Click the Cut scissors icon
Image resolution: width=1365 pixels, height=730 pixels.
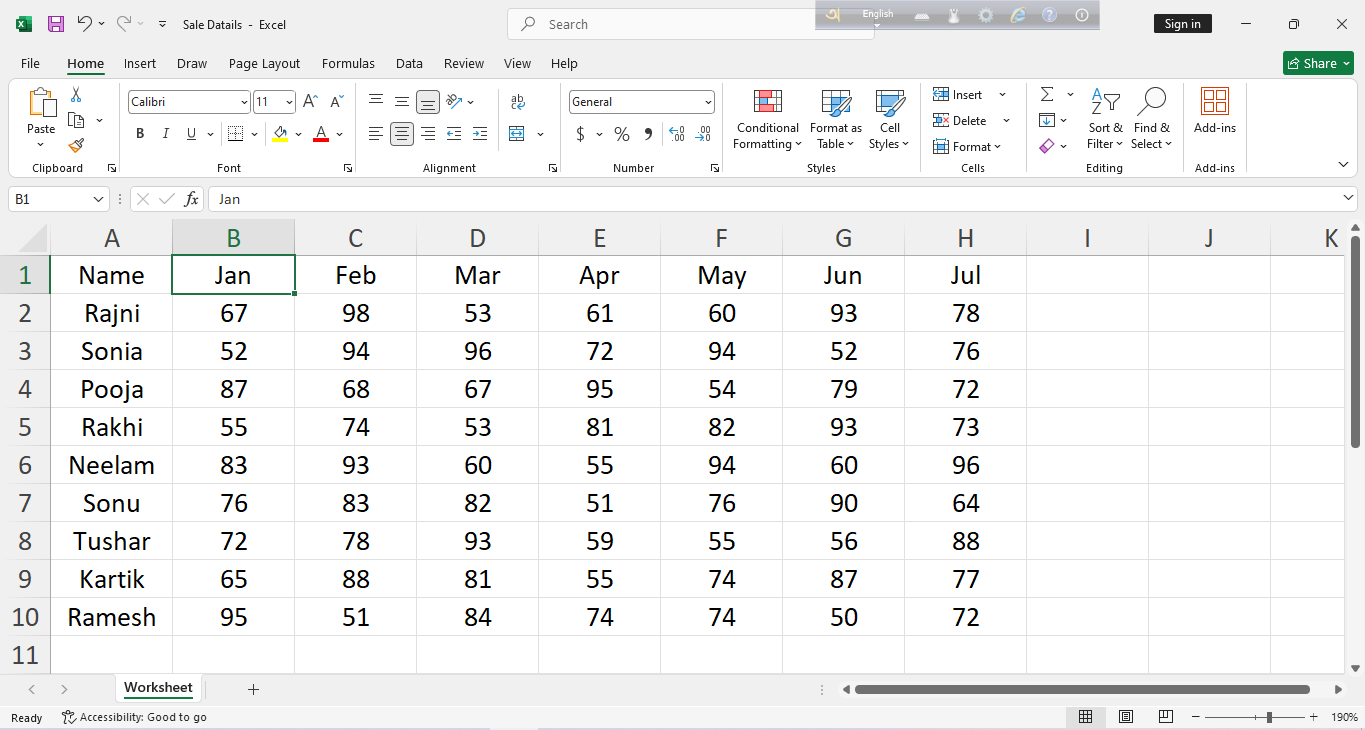click(x=76, y=95)
